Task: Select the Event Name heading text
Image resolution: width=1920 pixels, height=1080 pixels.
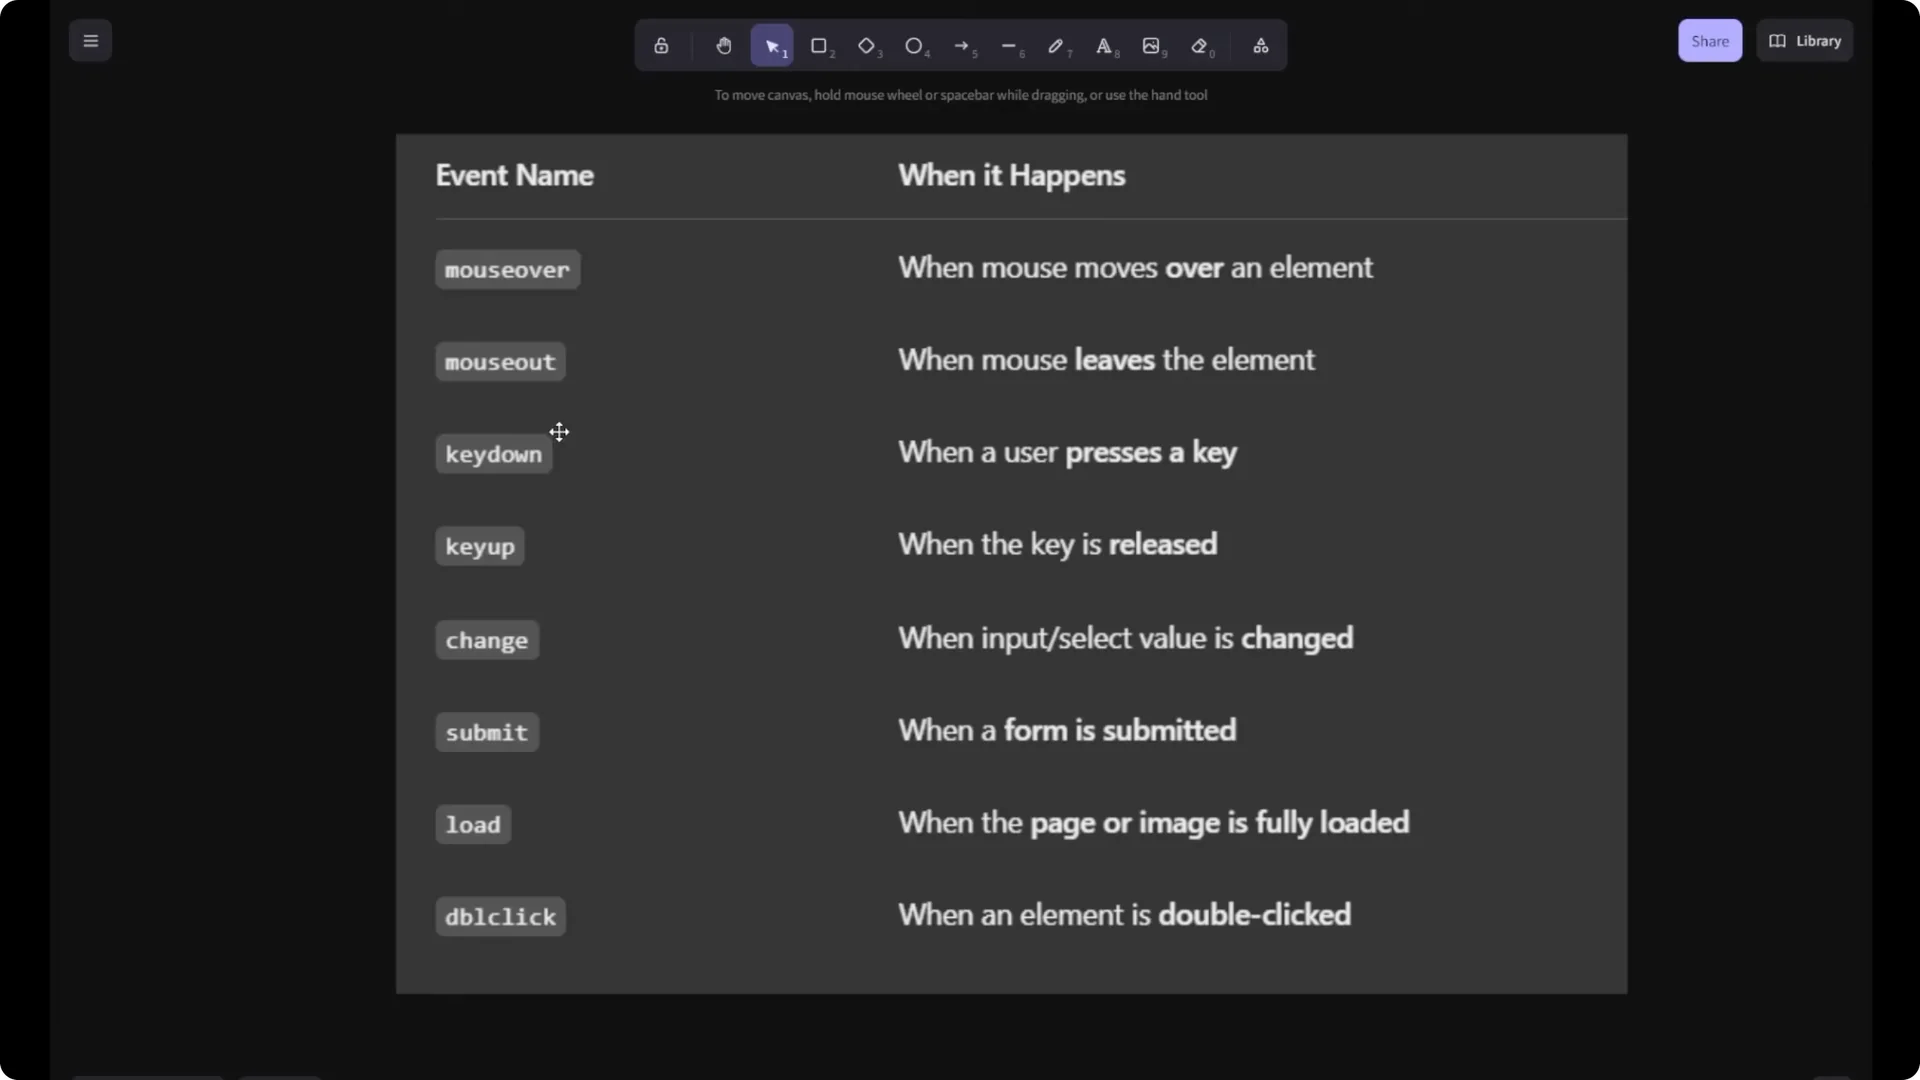Action: pos(514,175)
